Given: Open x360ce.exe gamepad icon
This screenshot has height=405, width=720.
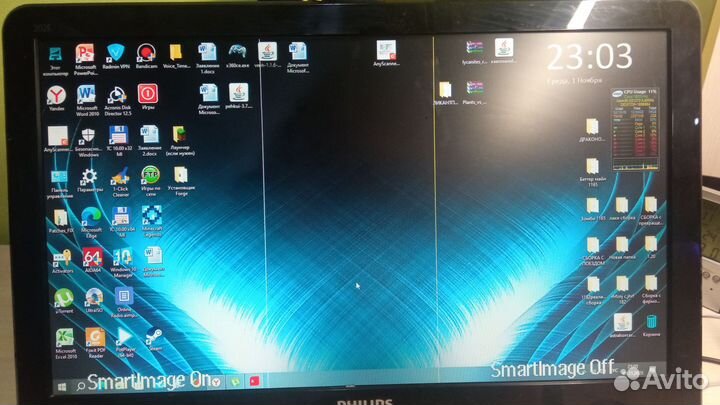Looking at the screenshot, I should 238,52.
